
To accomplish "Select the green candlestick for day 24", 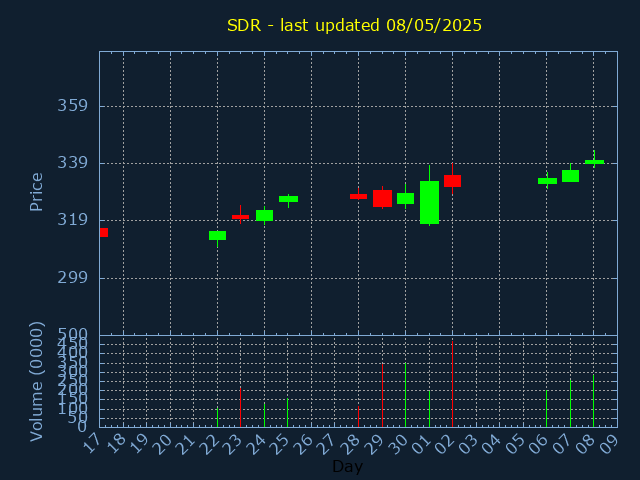I will pyautogui.click(x=264, y=216).
